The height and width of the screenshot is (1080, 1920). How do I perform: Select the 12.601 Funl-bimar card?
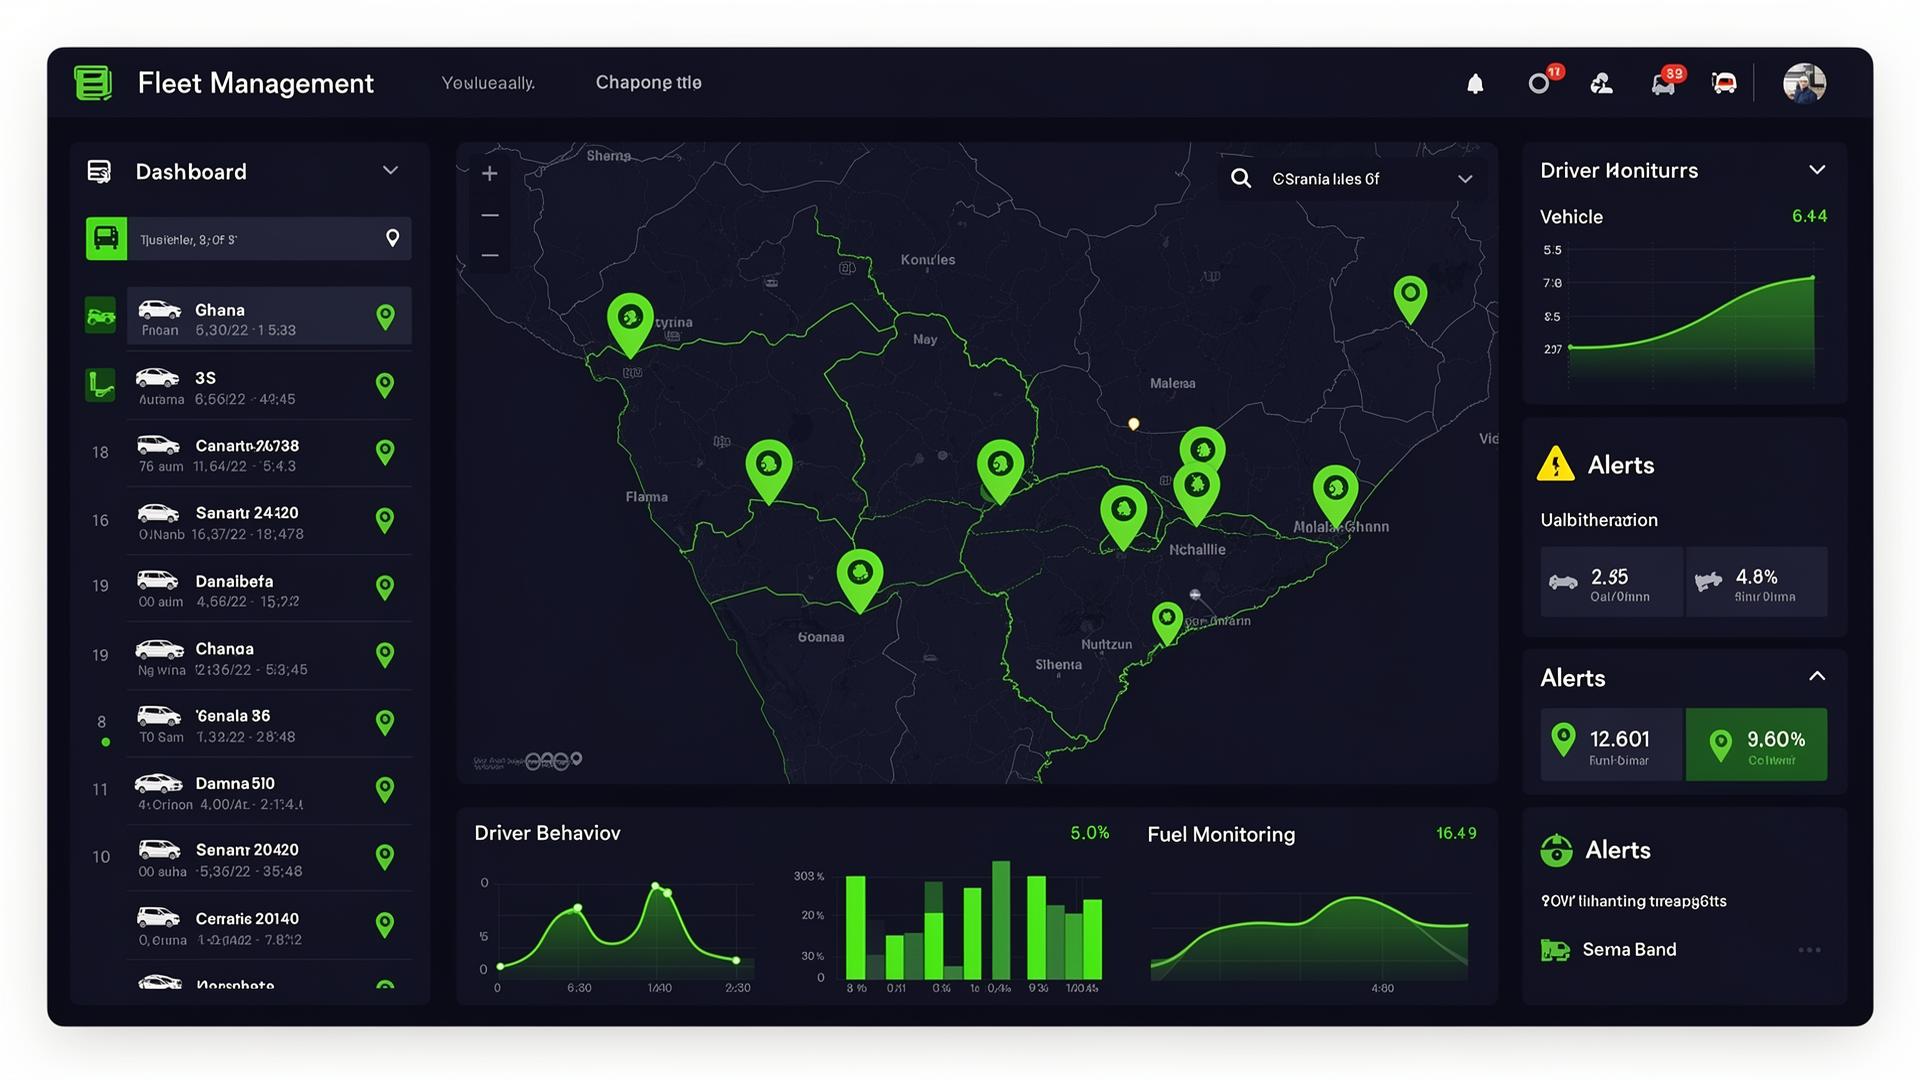click(1612, 745)
